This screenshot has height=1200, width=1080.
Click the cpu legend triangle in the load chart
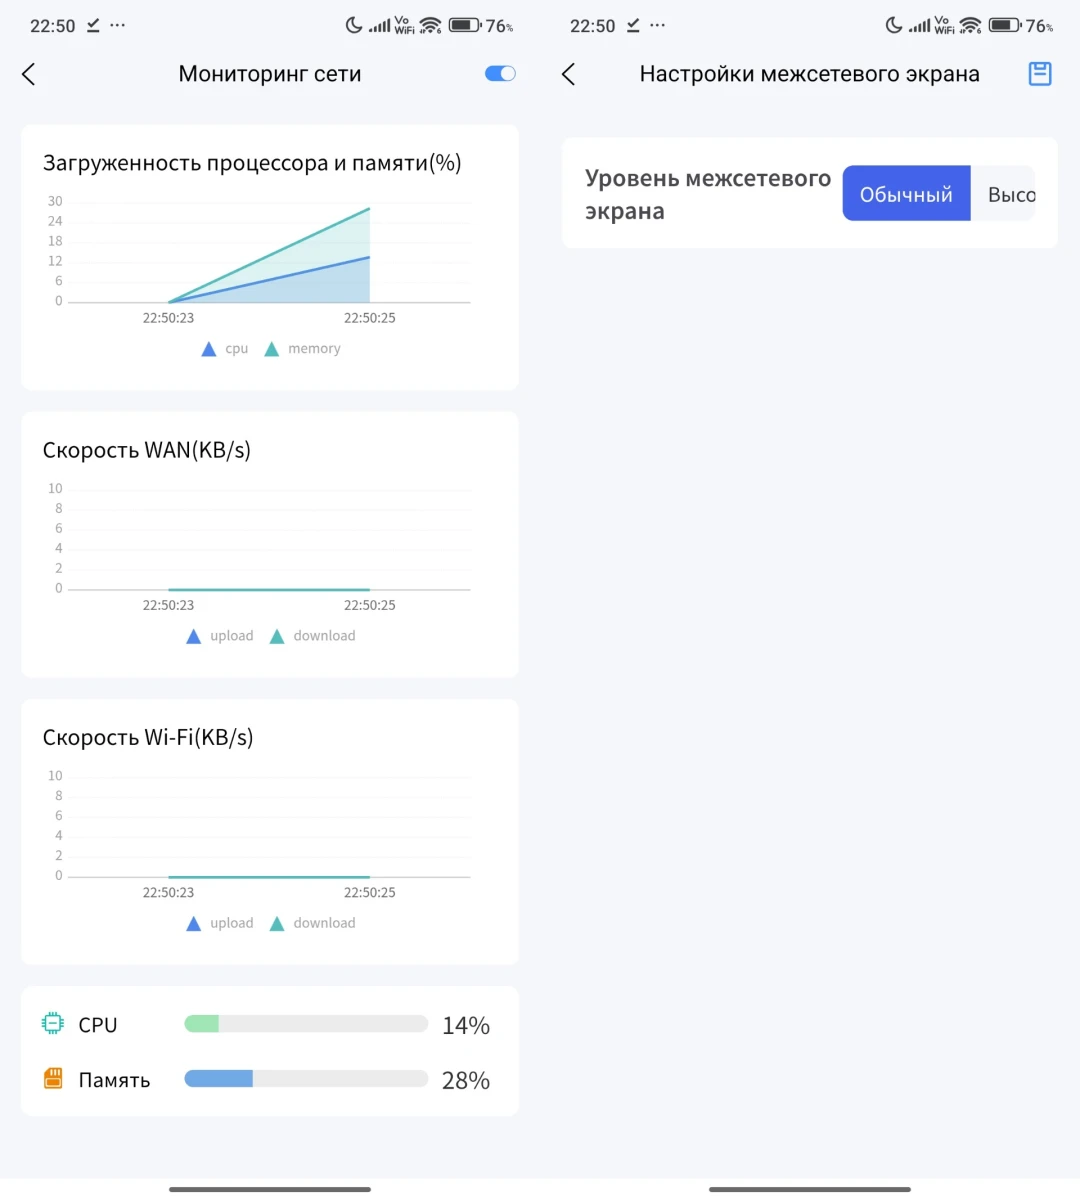[x=209, y=349]
